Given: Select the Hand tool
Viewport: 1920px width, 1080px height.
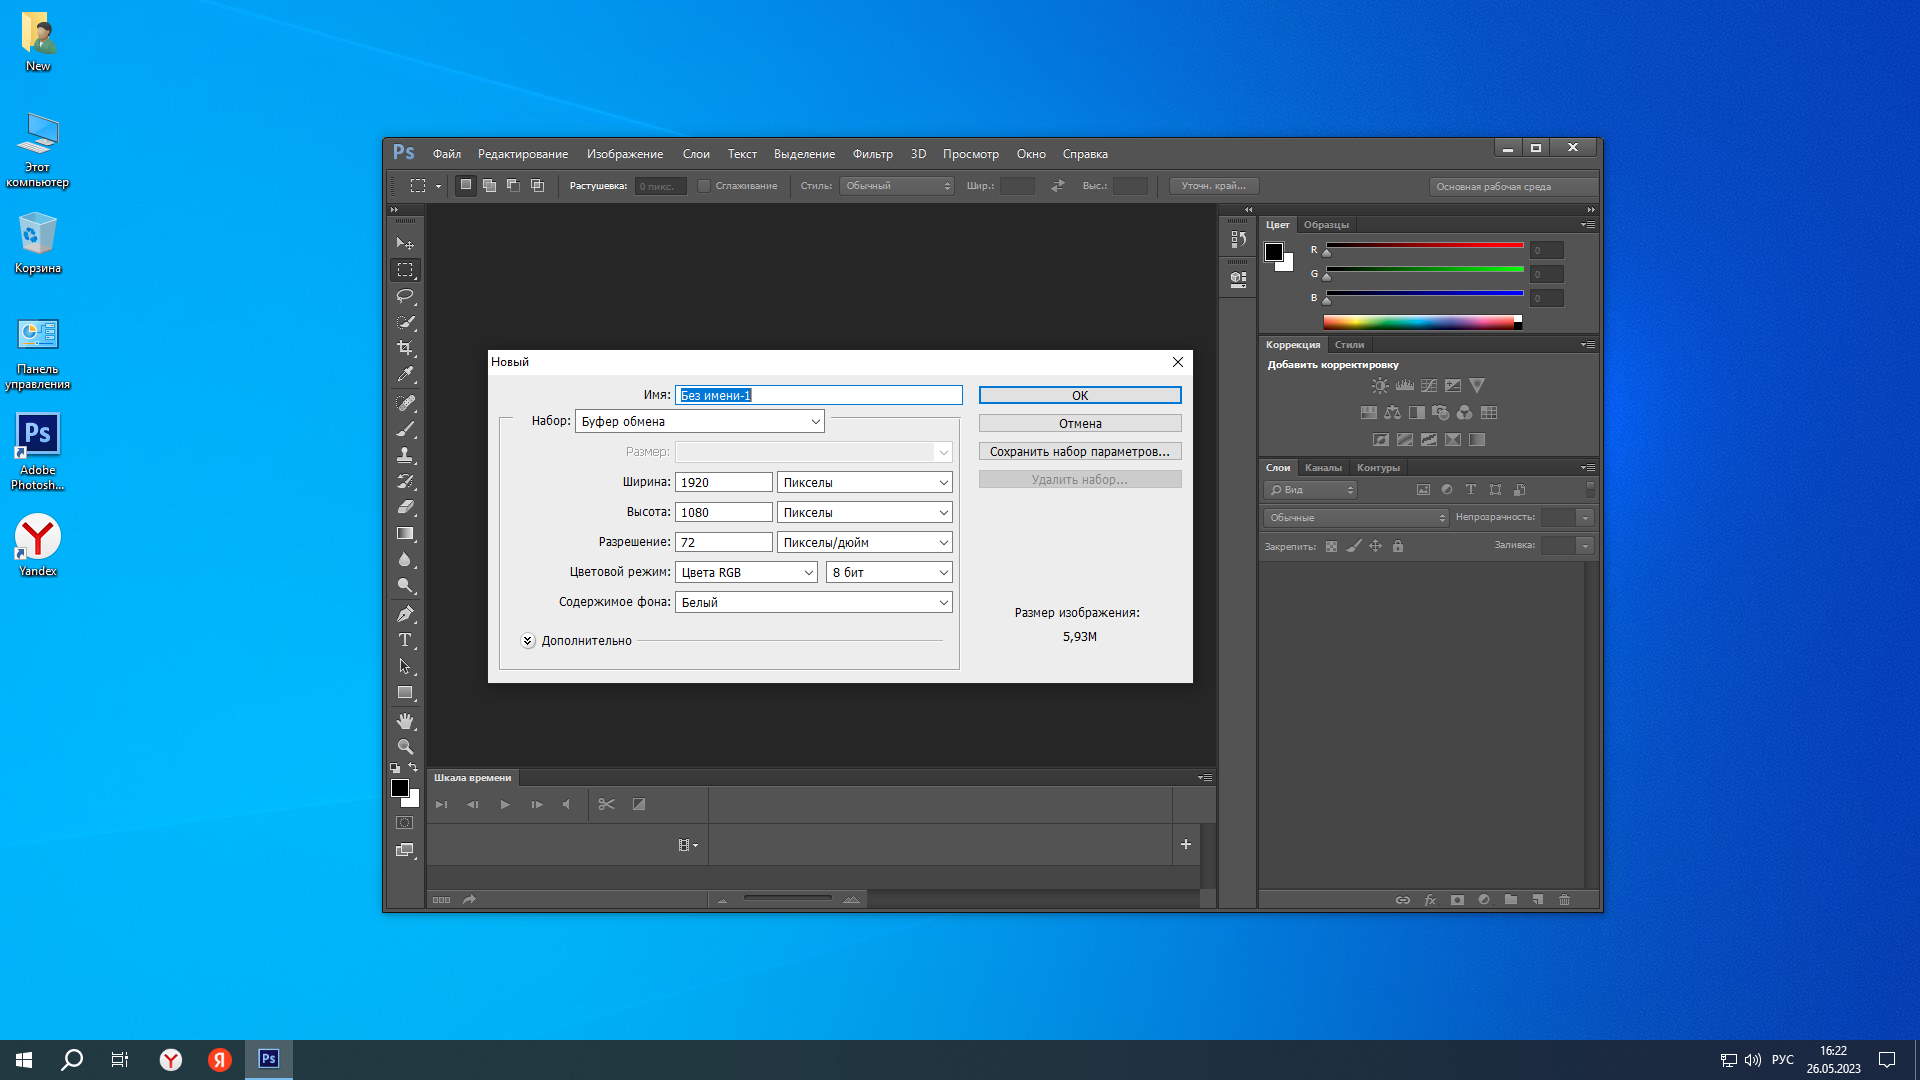Looking at the screenshot, I should [405, 721].
